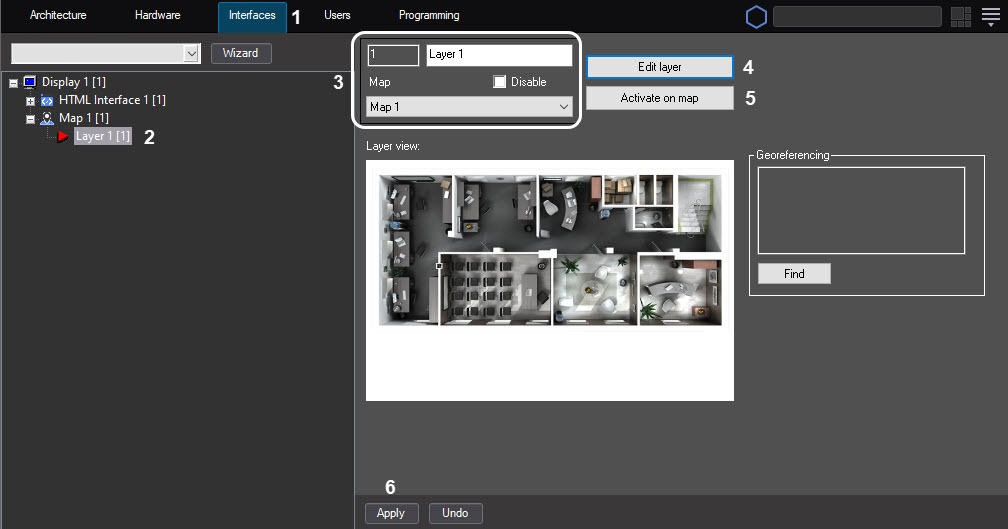The image size is (1008, 529).
Task: Click the Map 1 pin icon
Action: (x=46, y=118)
